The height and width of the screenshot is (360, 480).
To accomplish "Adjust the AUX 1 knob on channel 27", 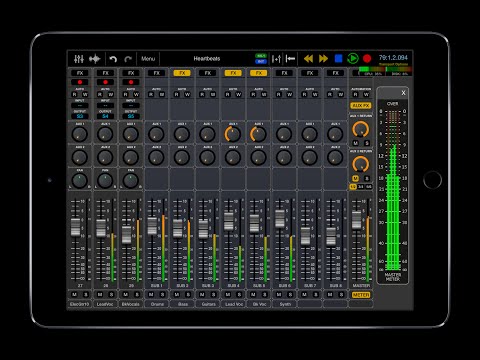I will click(80, 134).
